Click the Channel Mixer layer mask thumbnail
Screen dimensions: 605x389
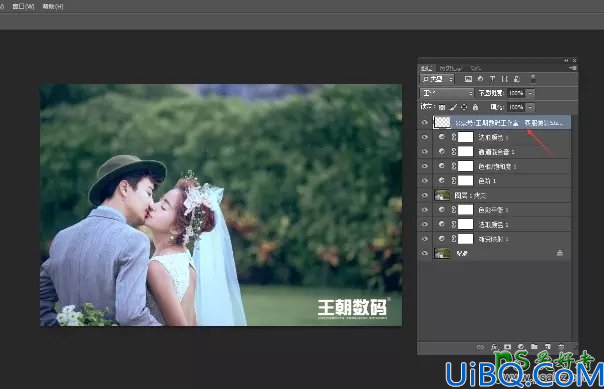[x=465, y=152]
